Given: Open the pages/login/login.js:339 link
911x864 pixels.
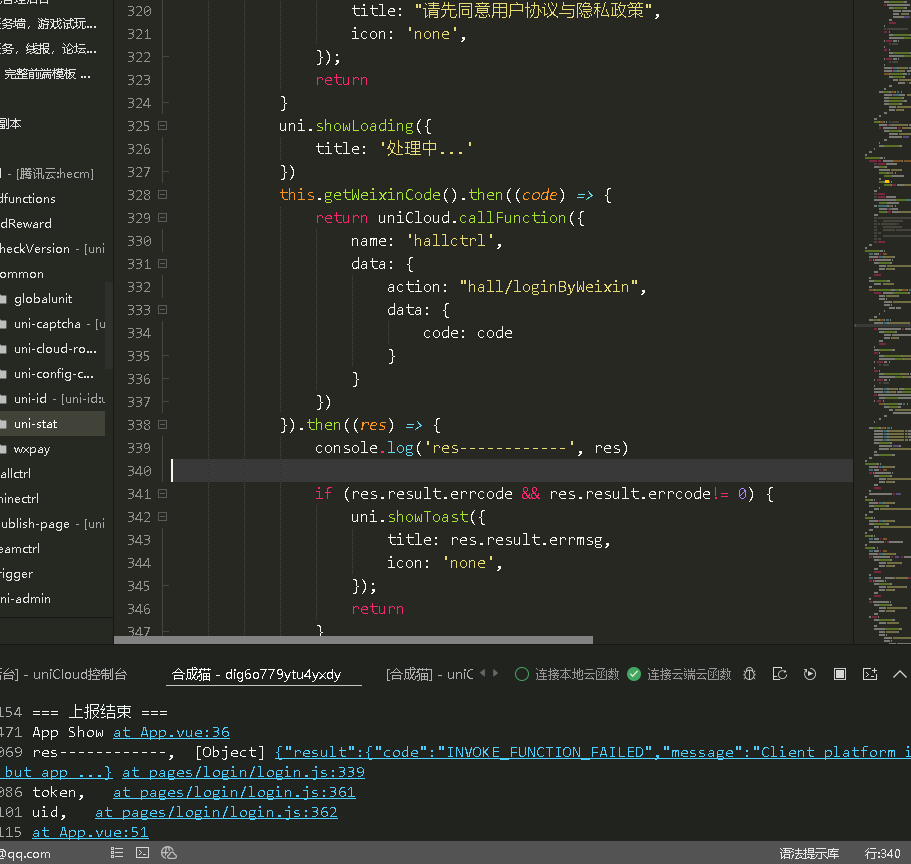Looking at the screenshot, I should click(x=243, y=772).
